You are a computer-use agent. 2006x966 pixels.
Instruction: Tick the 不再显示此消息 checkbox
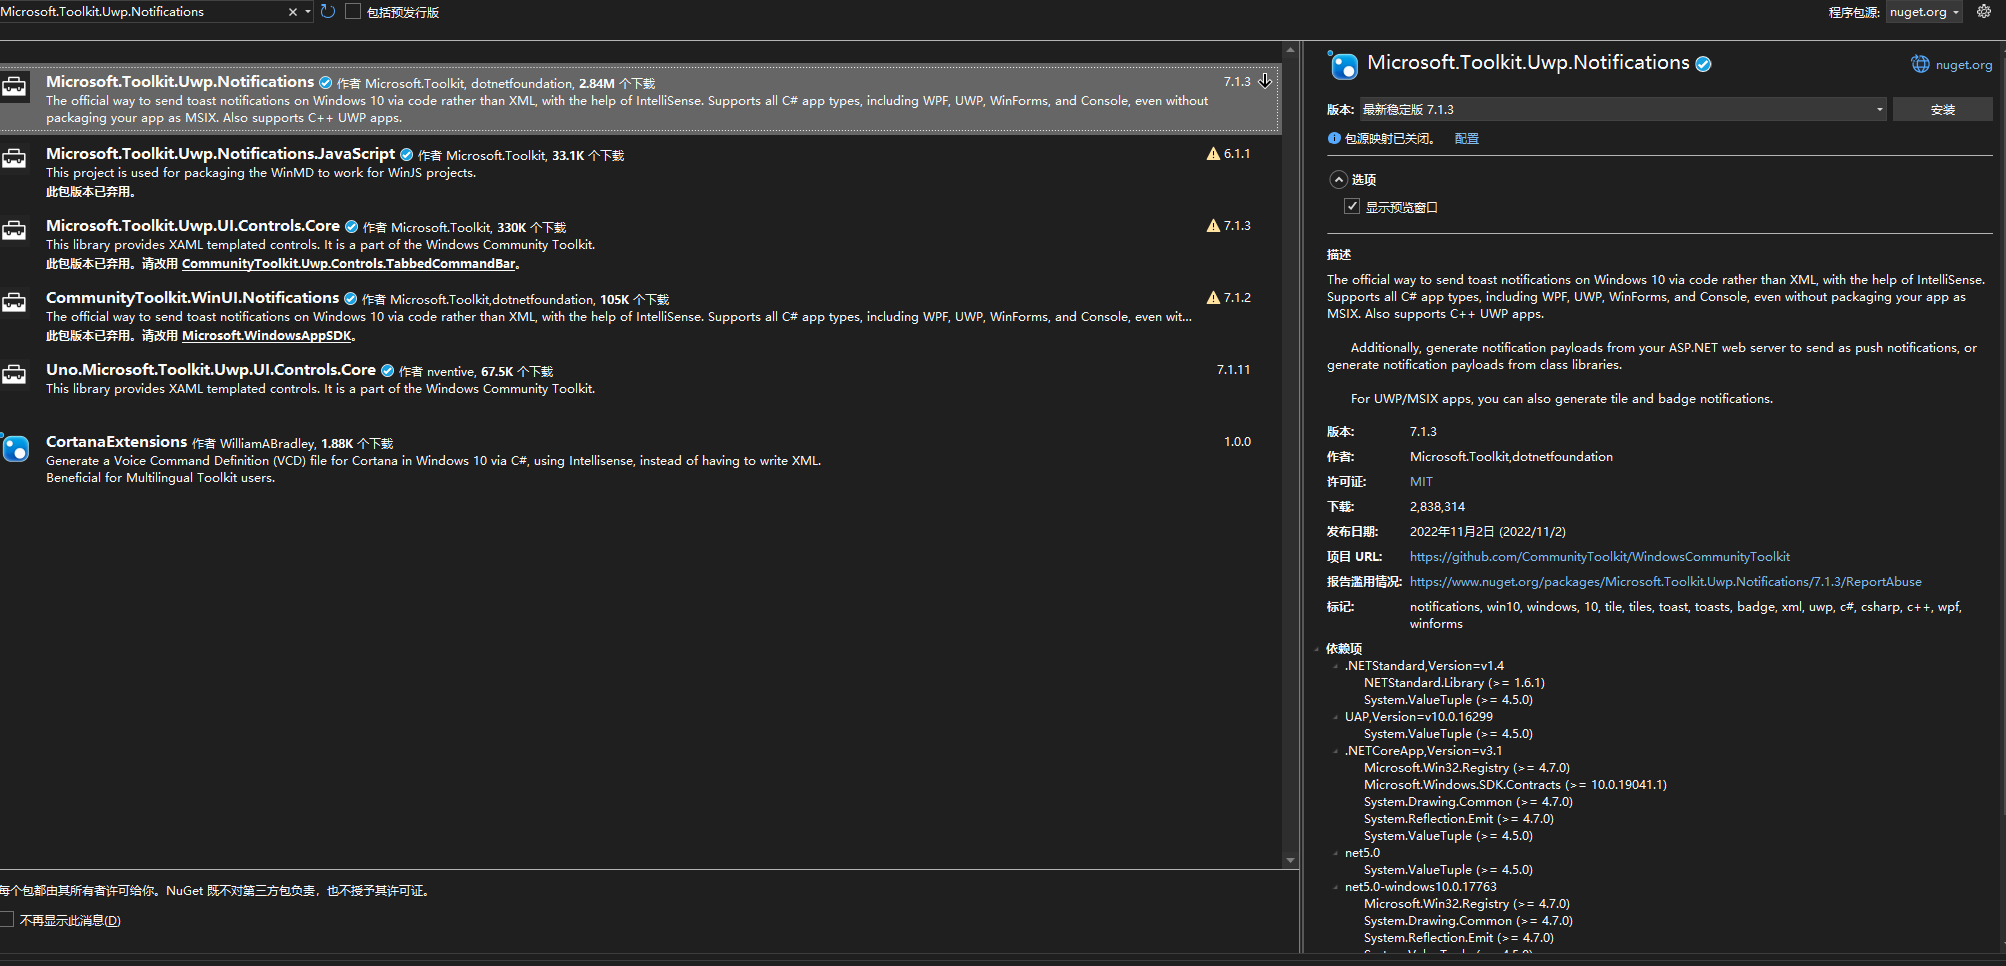[x=7, y=920]
